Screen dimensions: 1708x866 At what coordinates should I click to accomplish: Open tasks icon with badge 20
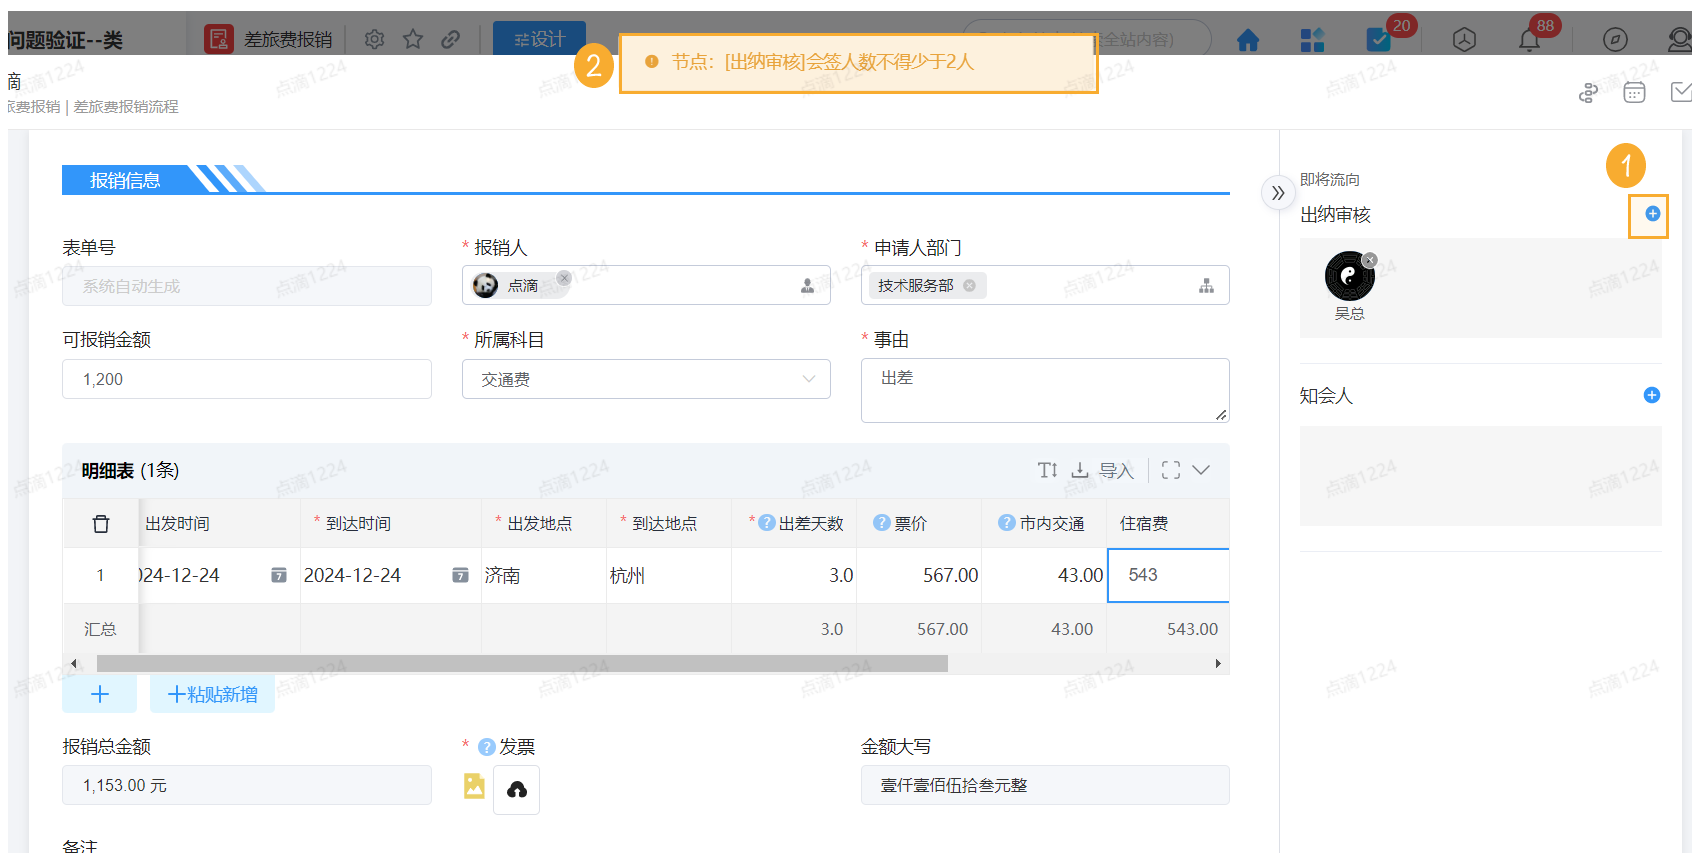(x=1378, y=40)
